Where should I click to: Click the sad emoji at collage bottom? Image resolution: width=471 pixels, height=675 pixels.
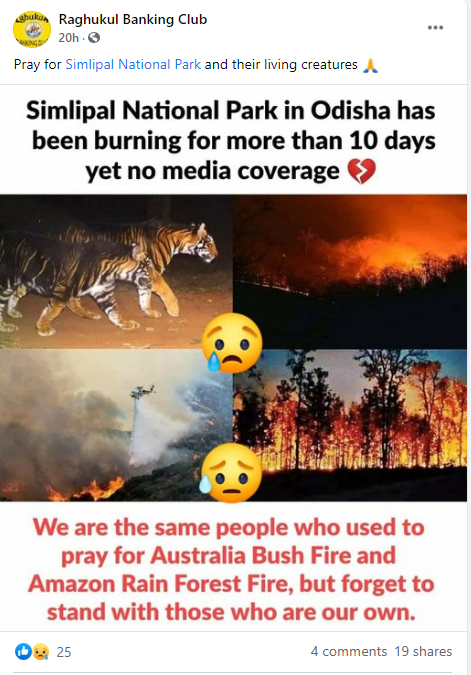pos(231,473)
